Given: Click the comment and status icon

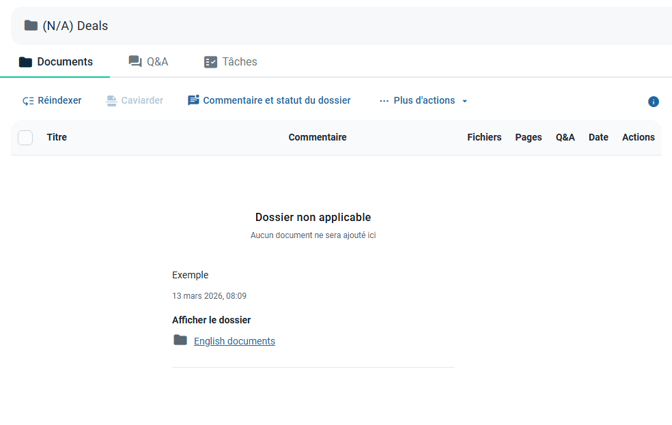Looking at the screenshot, I should (x=194, y=101).
